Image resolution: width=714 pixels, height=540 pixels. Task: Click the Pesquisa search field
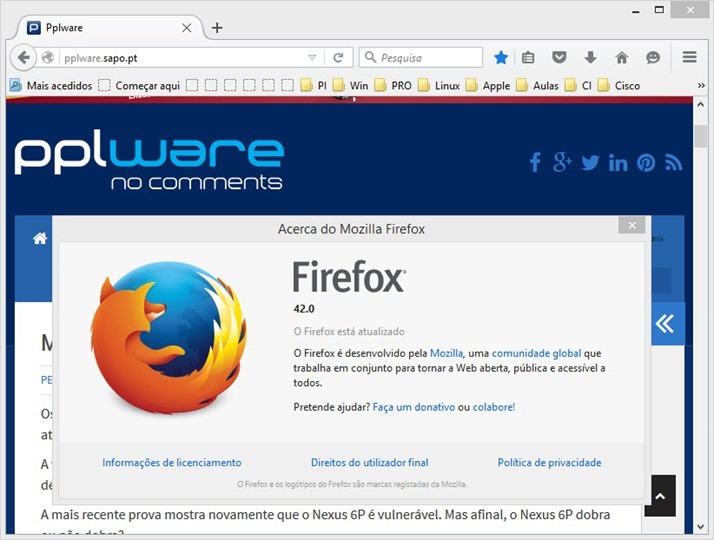point(421,58)
